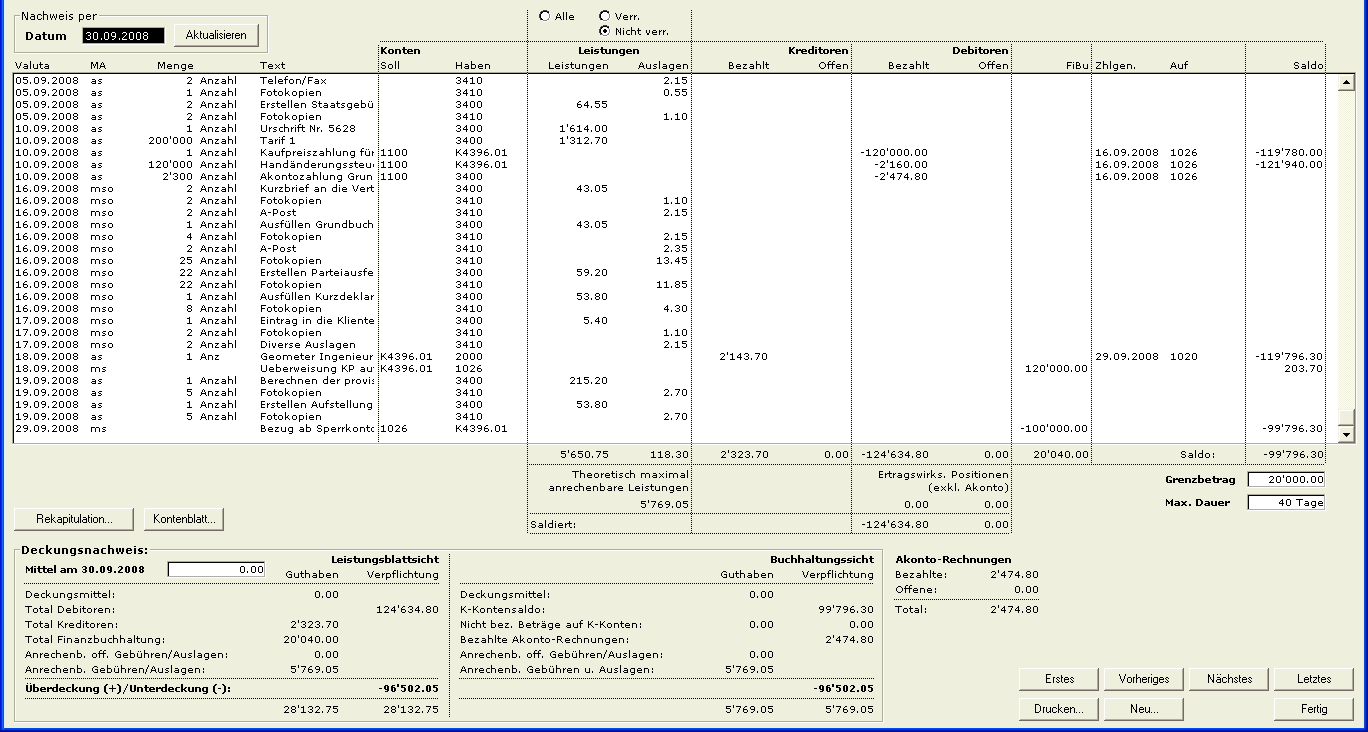Screen dimensions: 1368x732
Task: Click the Aktualisieren button
Action: point(216,35)
